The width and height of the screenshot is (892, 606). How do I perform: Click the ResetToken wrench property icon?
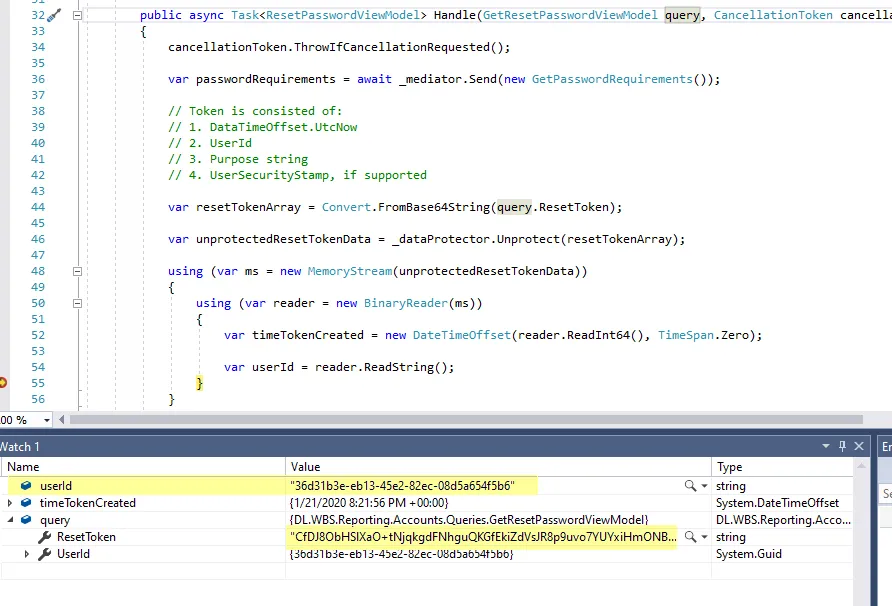pyautogui.click(x=44, y=537)
